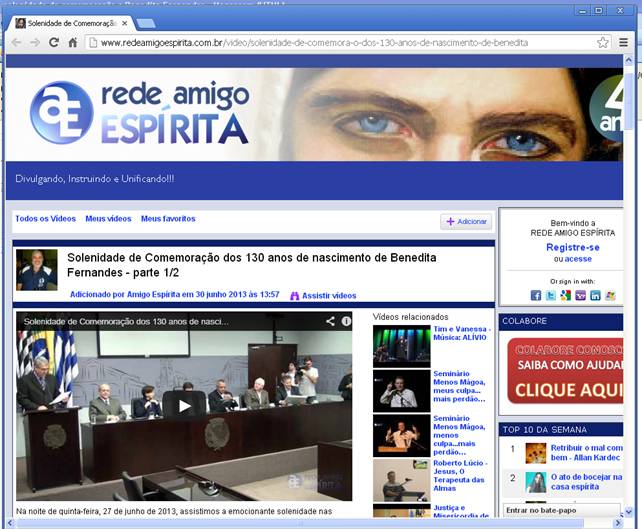Click the horizontal scrollbar right arrow
This screenshot has height=529, width=642.
click(618, 523)
